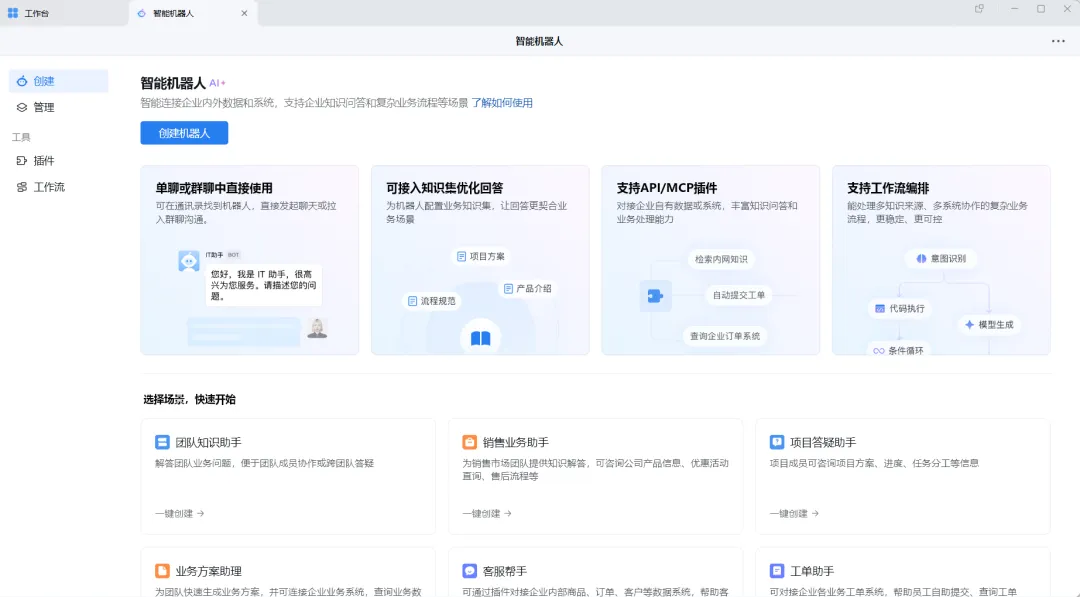Image resolution: width=1080 pixels, height=597 pixels.
Task: Click the 自动提交工单 chip
Action: (738, 295)
